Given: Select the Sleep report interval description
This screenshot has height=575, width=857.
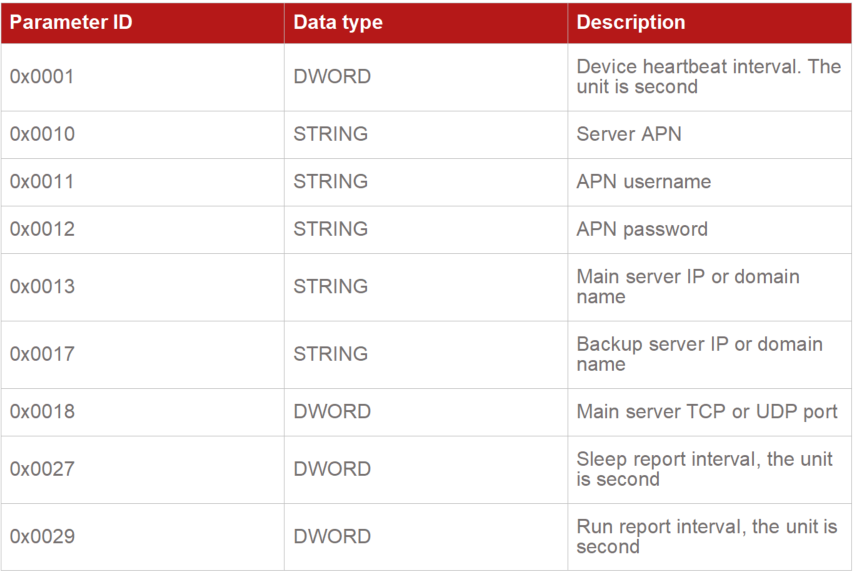Looking at the screenshot, I should (704, 469).
